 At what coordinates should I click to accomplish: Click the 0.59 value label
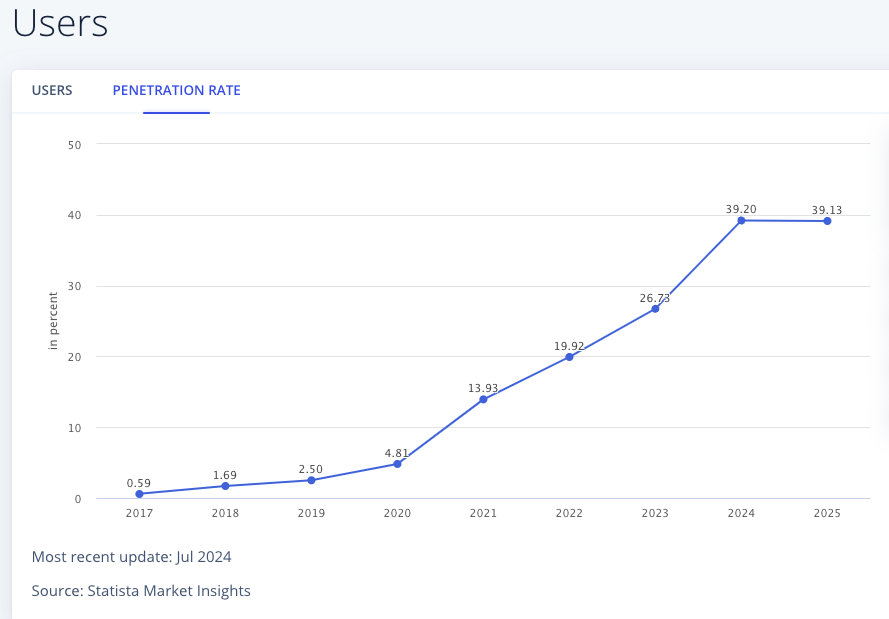[139, 483]
